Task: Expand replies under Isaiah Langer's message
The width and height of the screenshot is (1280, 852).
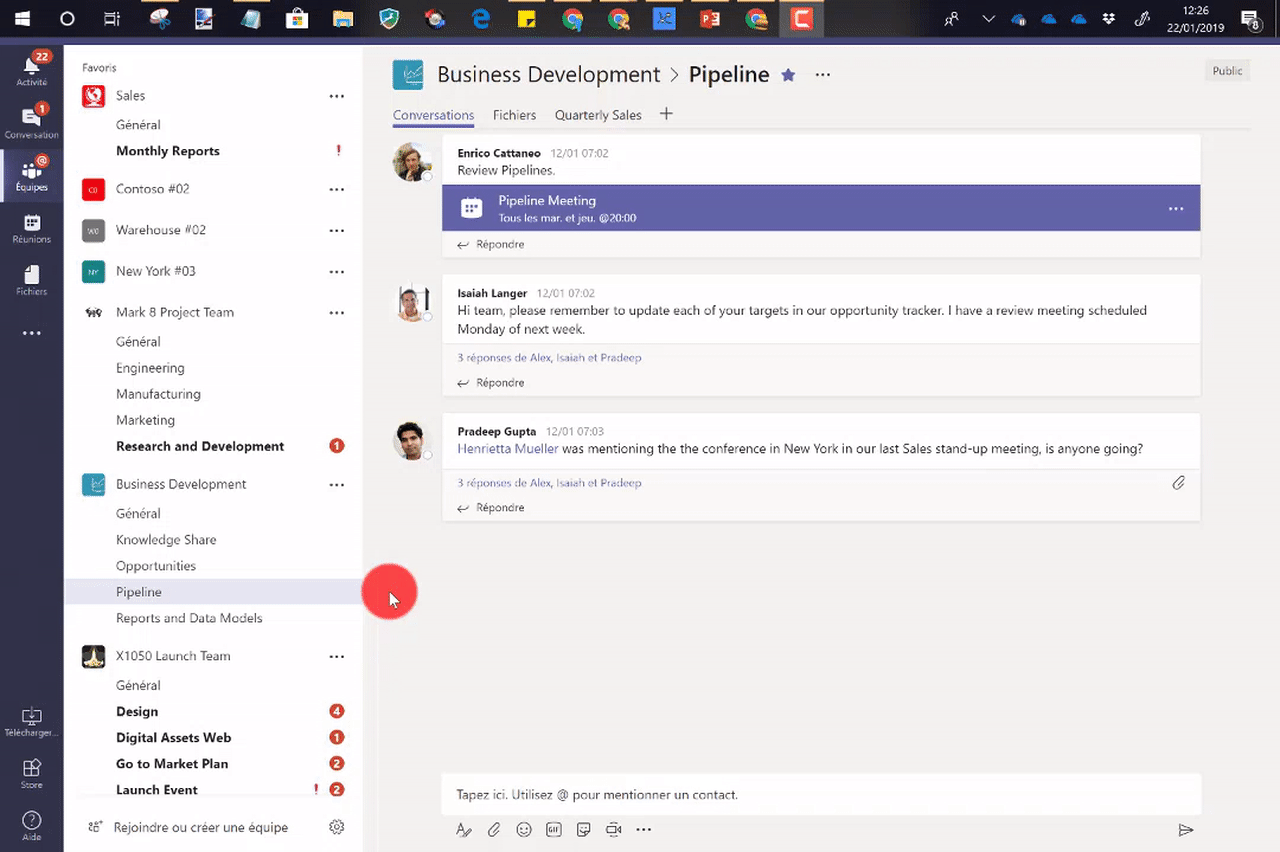Action: [549, 357]
